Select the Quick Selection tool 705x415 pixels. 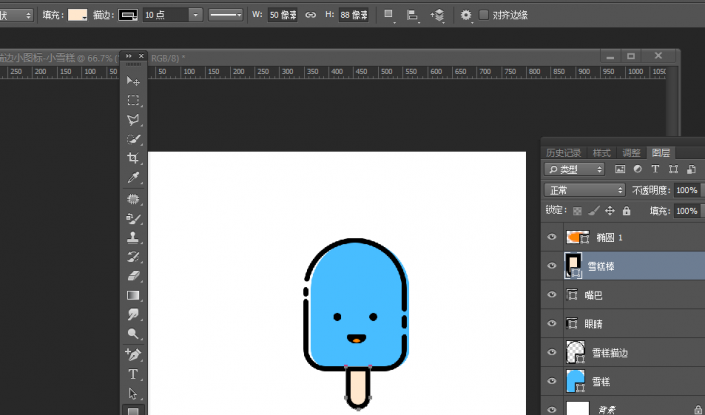[133, 139]
